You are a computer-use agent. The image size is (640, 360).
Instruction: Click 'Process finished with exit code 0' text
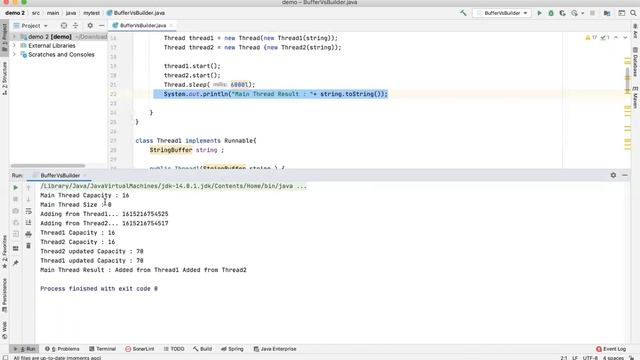99,289
